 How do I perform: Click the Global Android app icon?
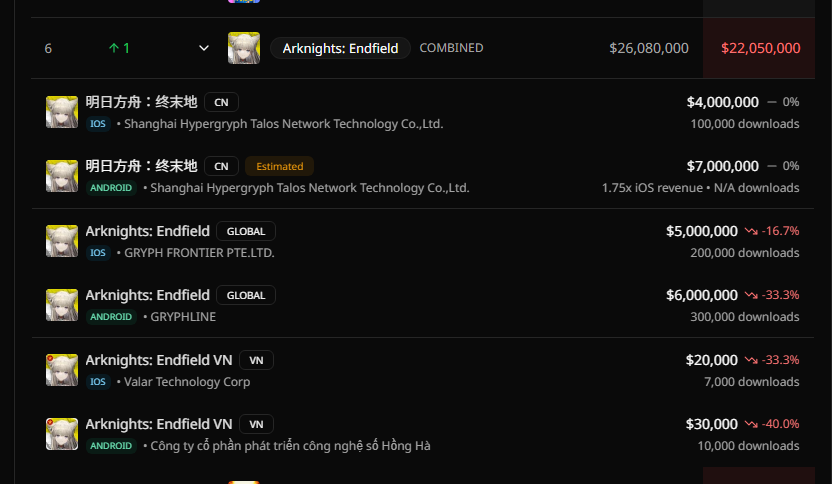tap(62, 305)
